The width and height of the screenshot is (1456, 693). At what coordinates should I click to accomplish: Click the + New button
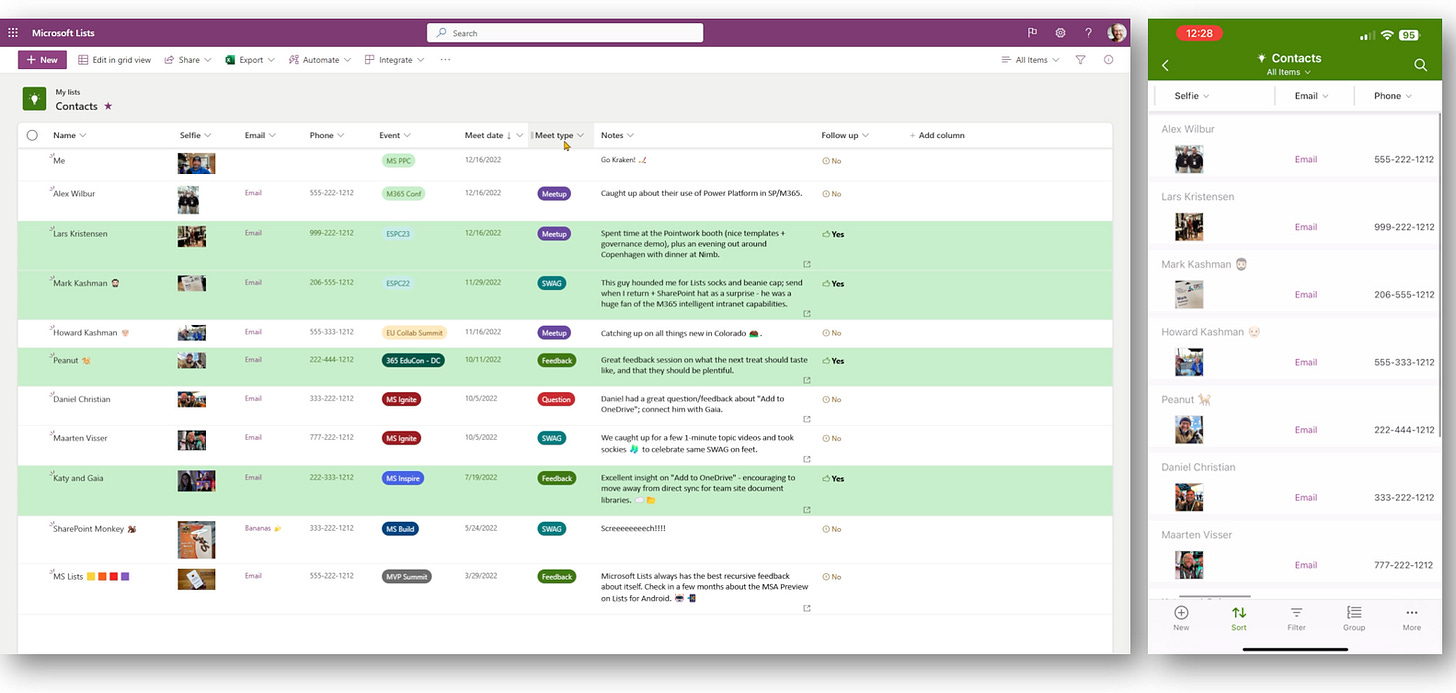(43, 60)
